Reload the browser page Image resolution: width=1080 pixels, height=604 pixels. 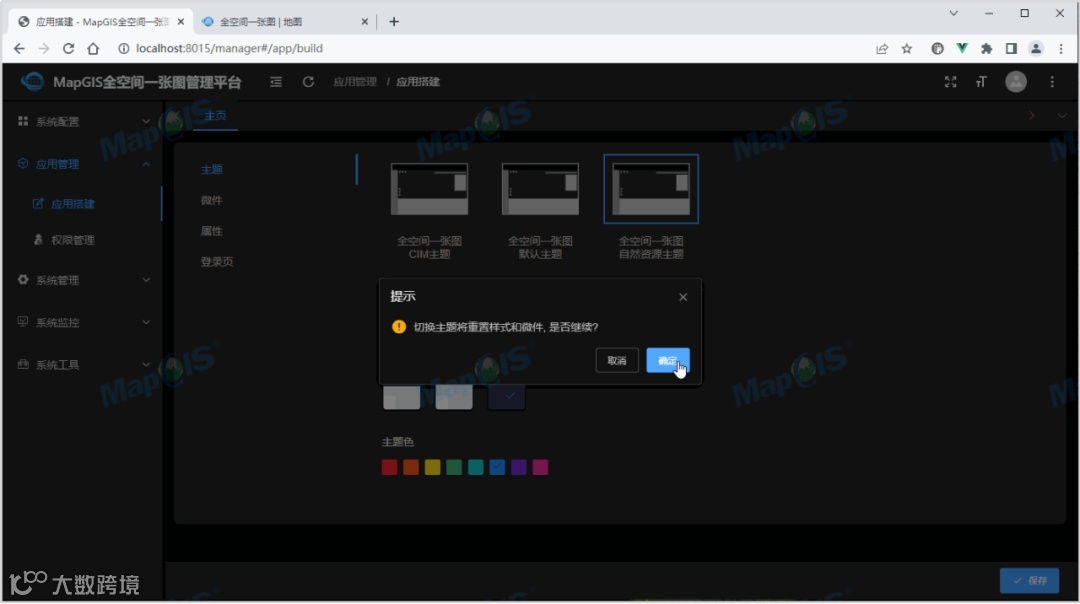click(68, 48)
